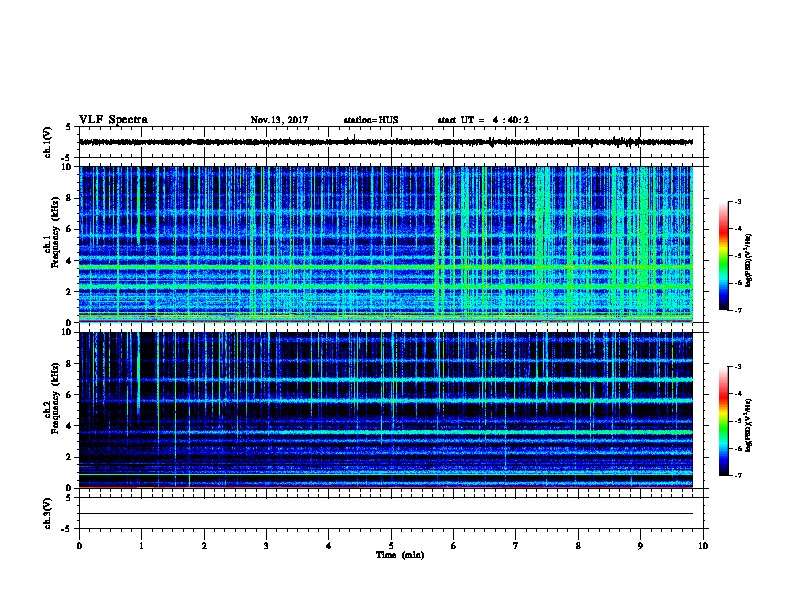The height and width of the screenshot is (612, 792).
Task: Click the ch.1 "Frequency (kHz)" axis label
Action: pos(55,232)
